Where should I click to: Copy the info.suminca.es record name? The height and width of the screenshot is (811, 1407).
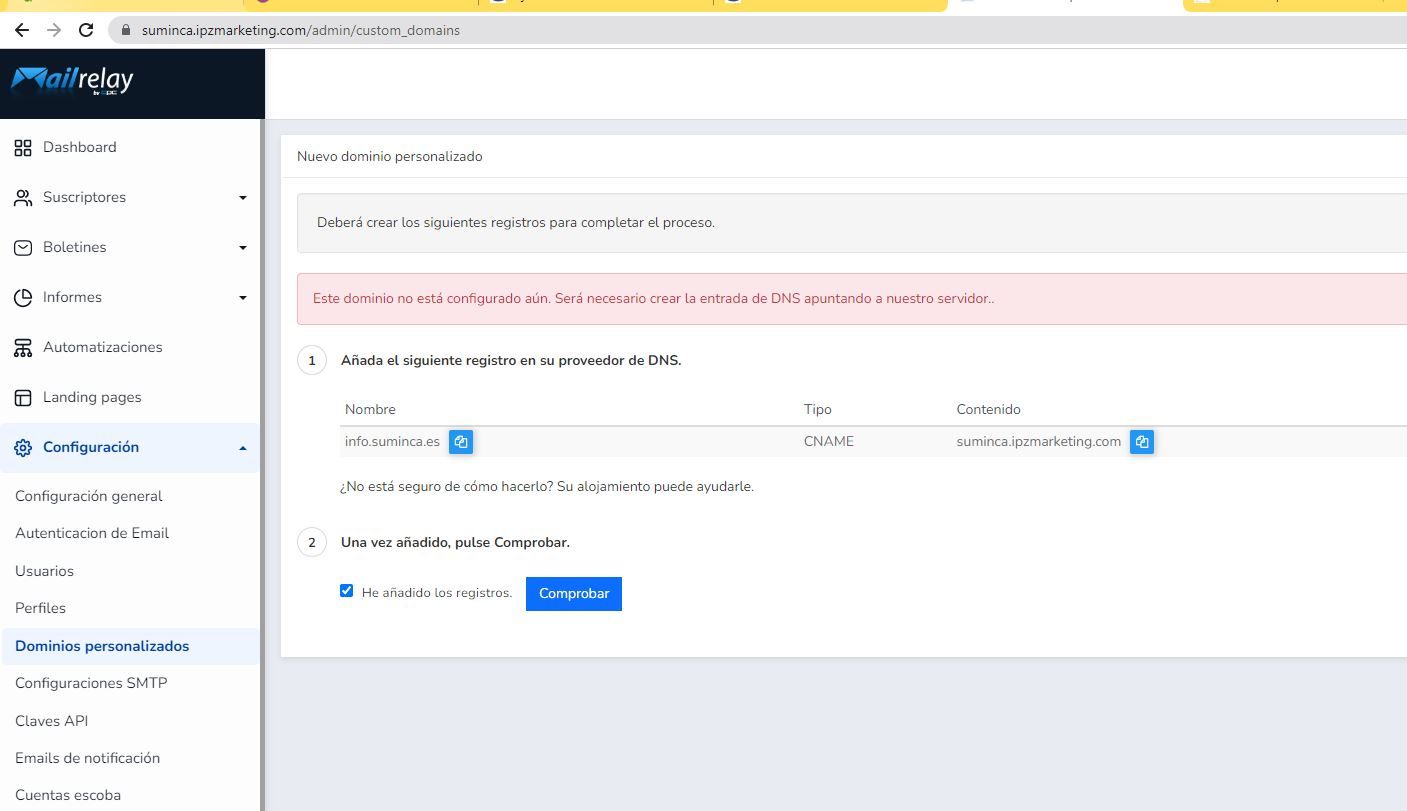tap(461, 442)
